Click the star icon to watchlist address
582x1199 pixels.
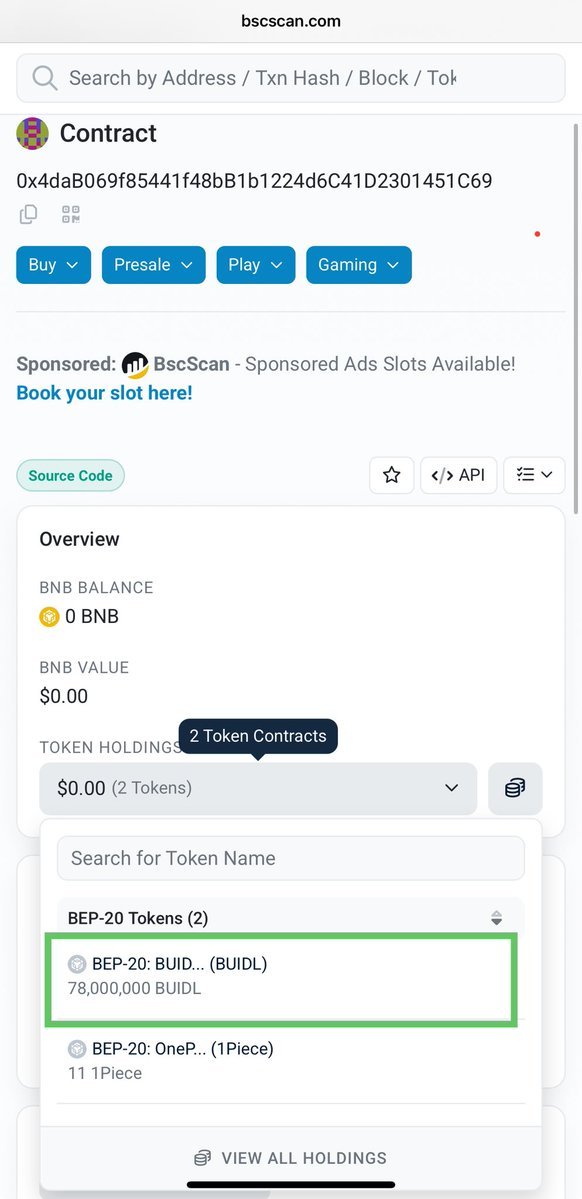[392, 475]
